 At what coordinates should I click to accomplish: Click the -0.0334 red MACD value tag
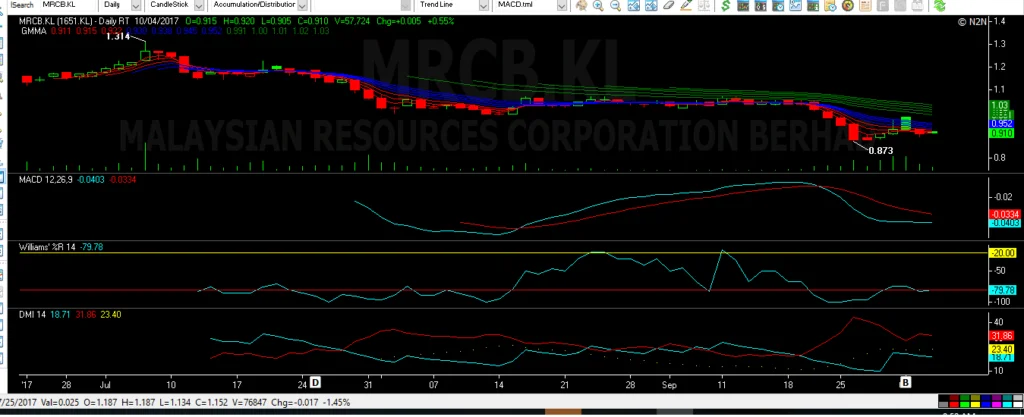(x=1005, y=214)
